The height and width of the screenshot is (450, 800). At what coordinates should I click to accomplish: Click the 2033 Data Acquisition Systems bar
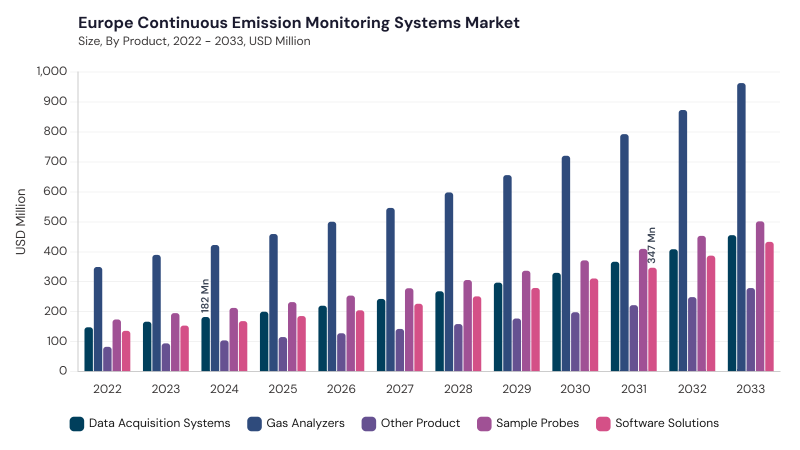click(x=732, y=303)
